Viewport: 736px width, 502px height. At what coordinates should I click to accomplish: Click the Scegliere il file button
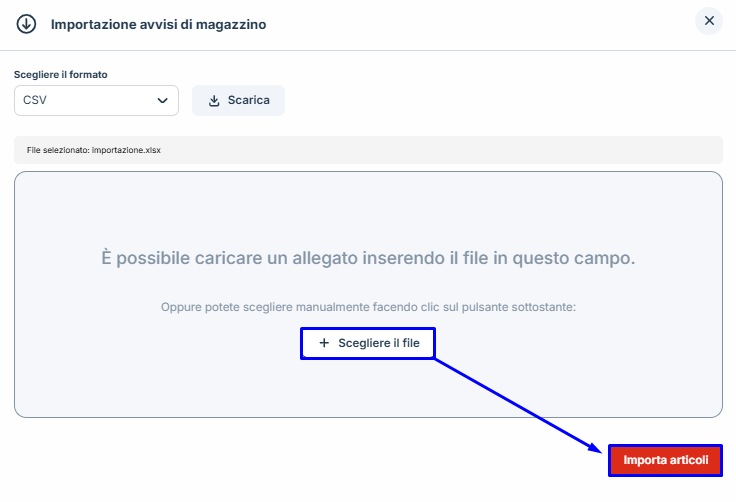[368, 343]
